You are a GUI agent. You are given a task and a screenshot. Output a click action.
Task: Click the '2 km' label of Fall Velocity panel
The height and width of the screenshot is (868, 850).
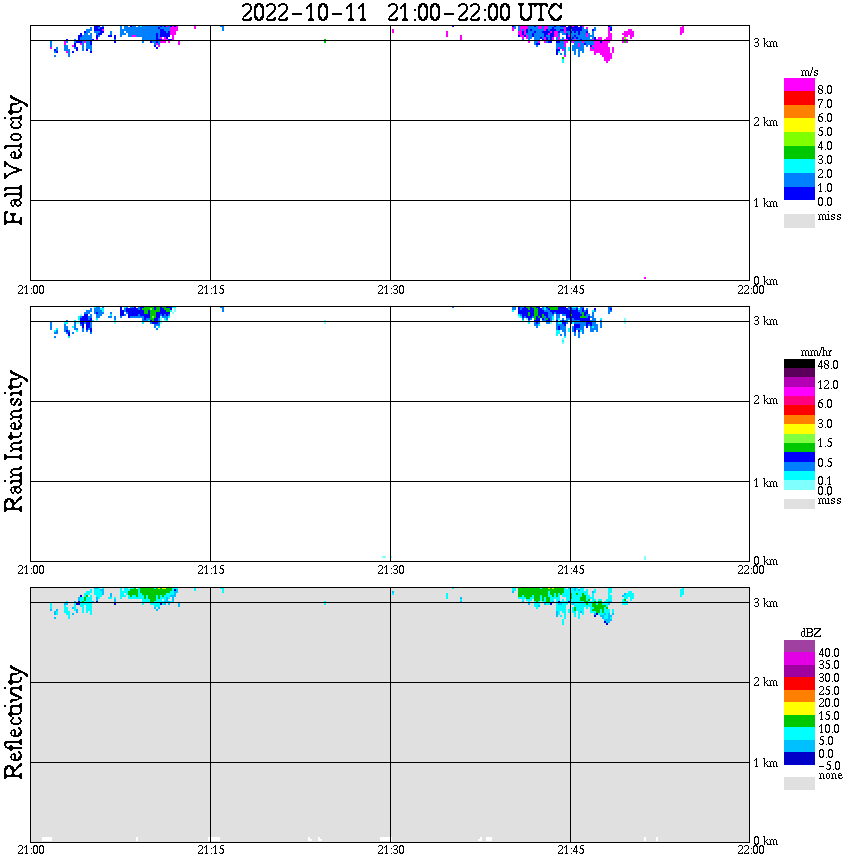[x=765, y=122]
